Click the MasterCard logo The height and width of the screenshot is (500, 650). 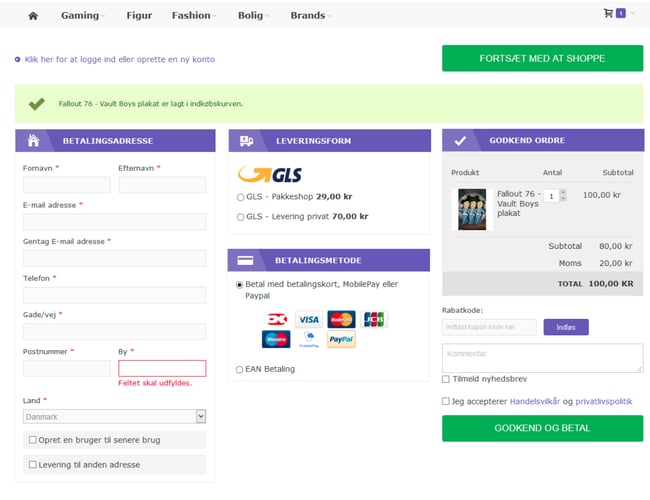coord(341,319)
